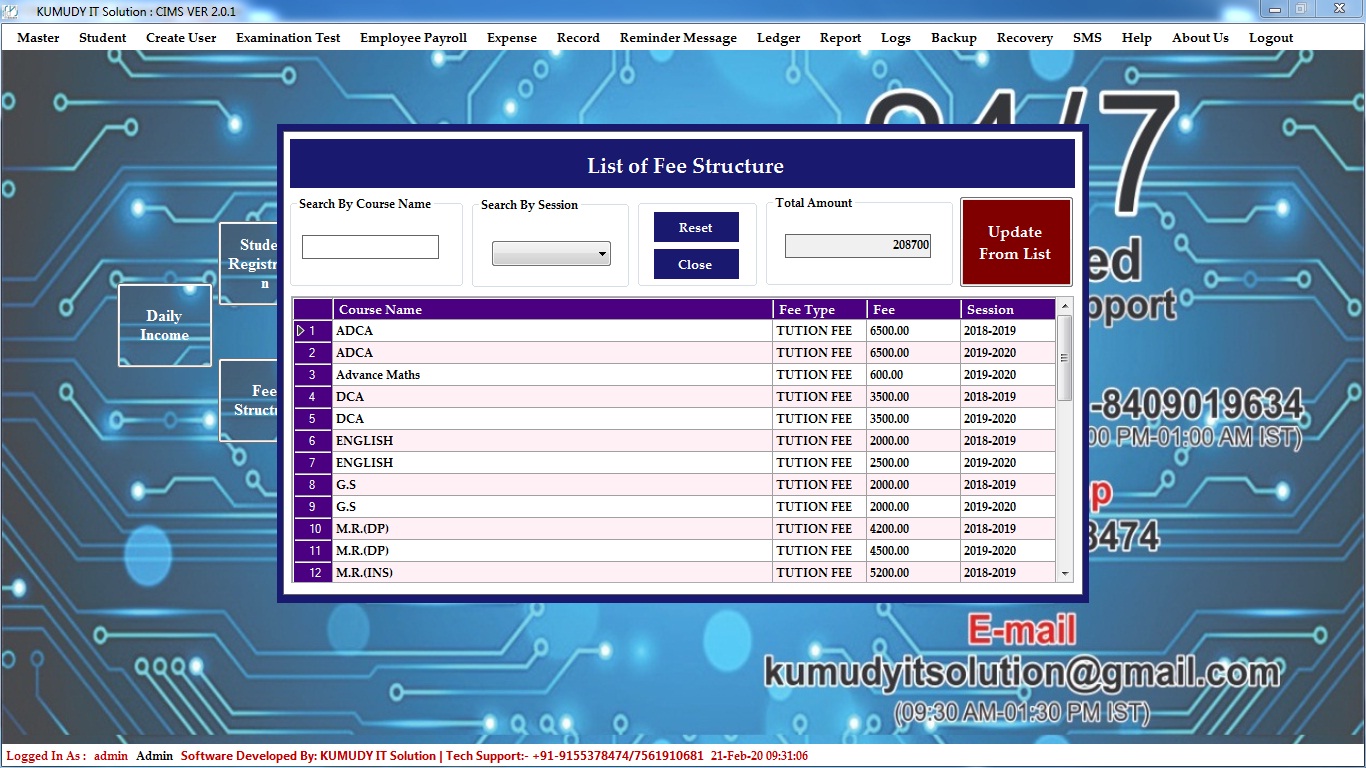Viewport: 1366px width, 768px height.
Task: Open the Examination Test menu
Action: click(288, 38)
